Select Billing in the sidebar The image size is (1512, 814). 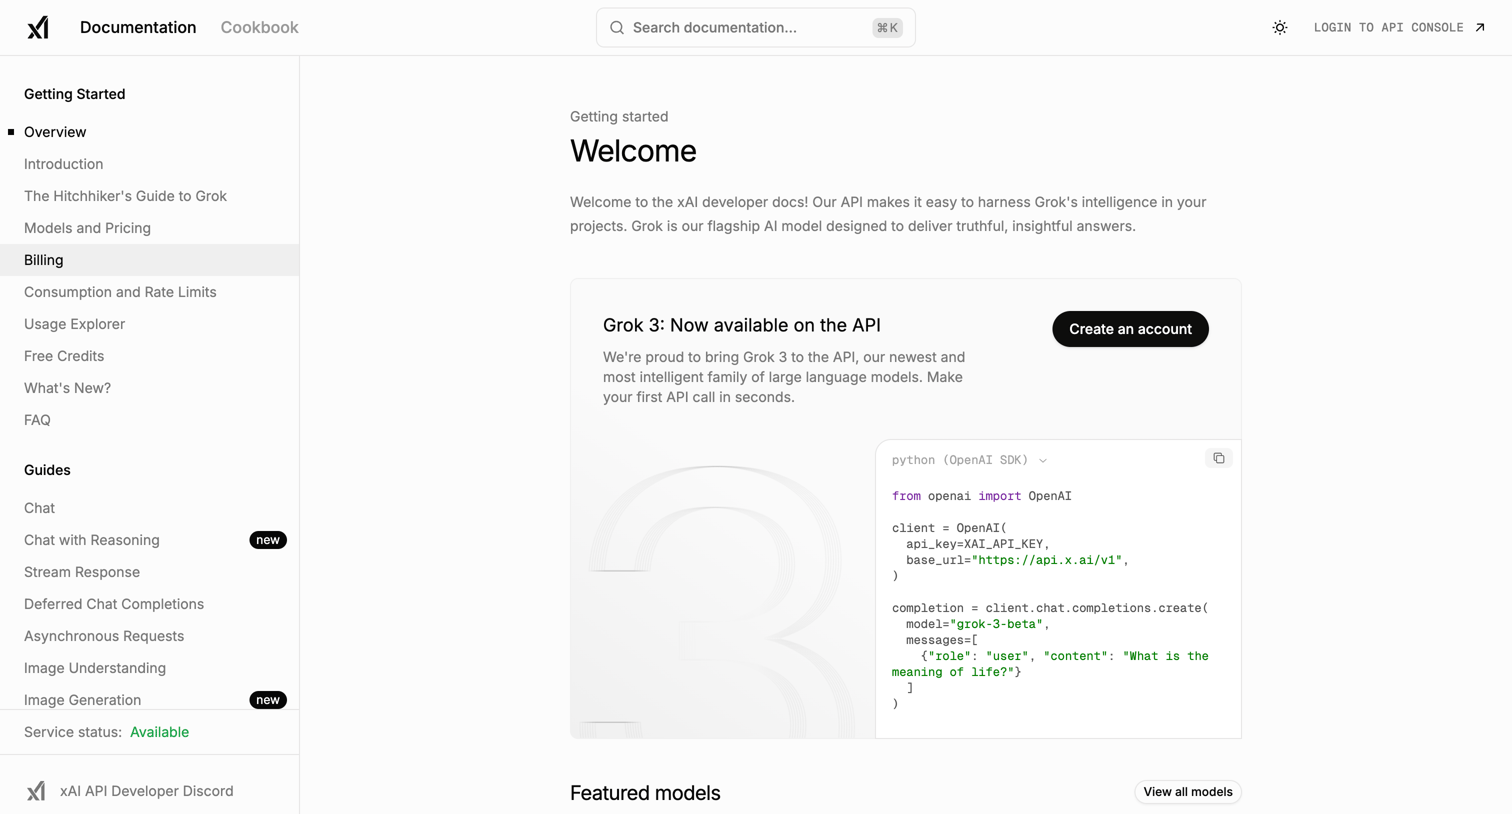click(149, 260)
